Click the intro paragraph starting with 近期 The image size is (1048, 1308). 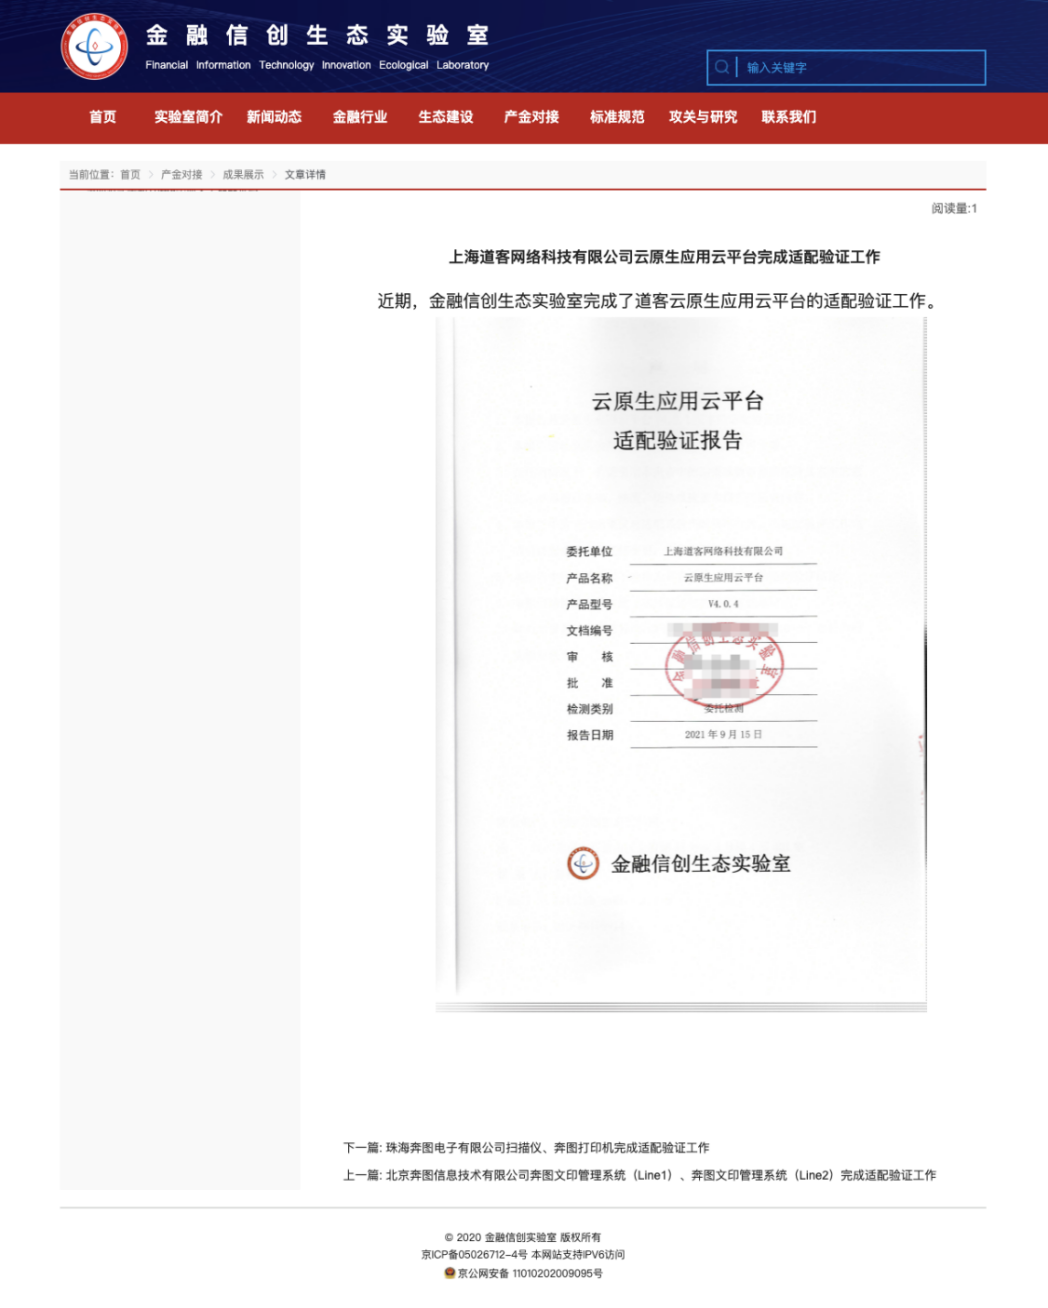pos(659,300)
